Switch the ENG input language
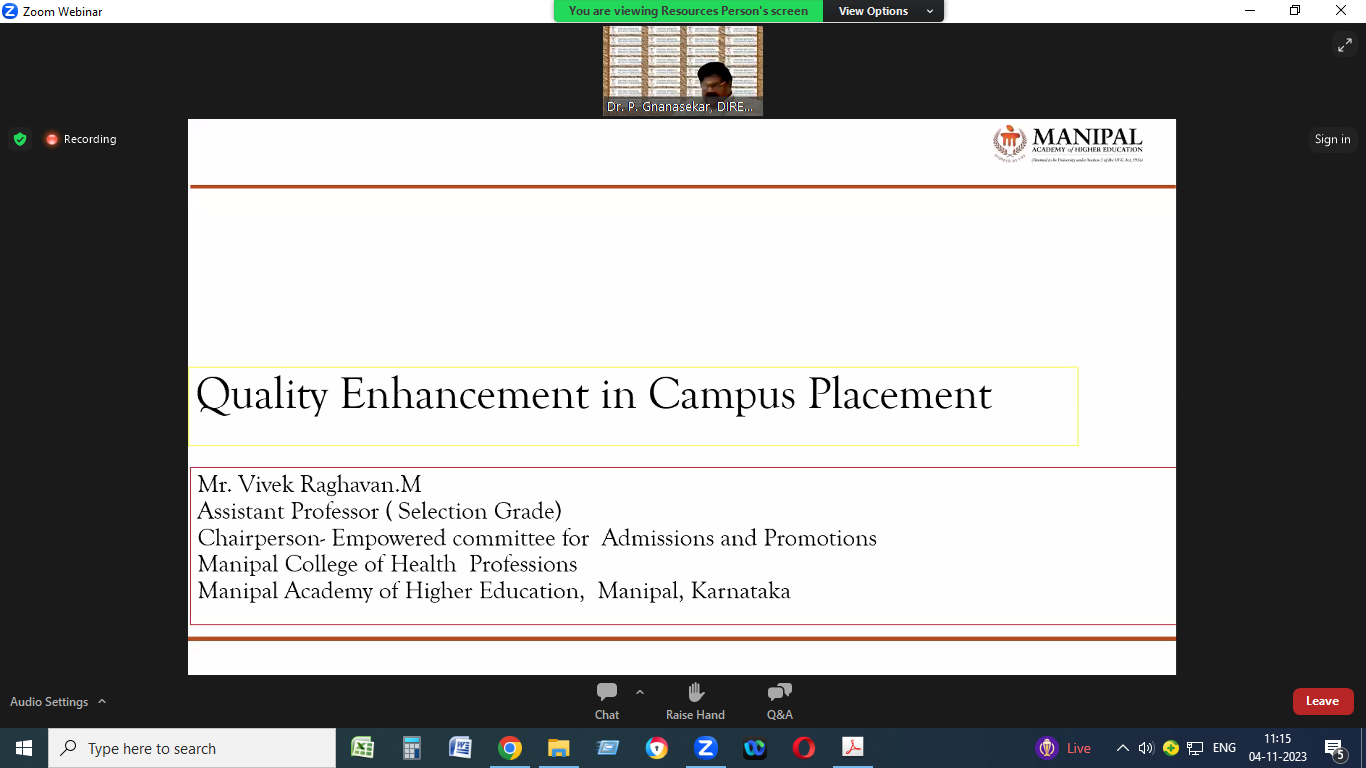This screenshot has height=768, width=1366. pos(1224,748)
